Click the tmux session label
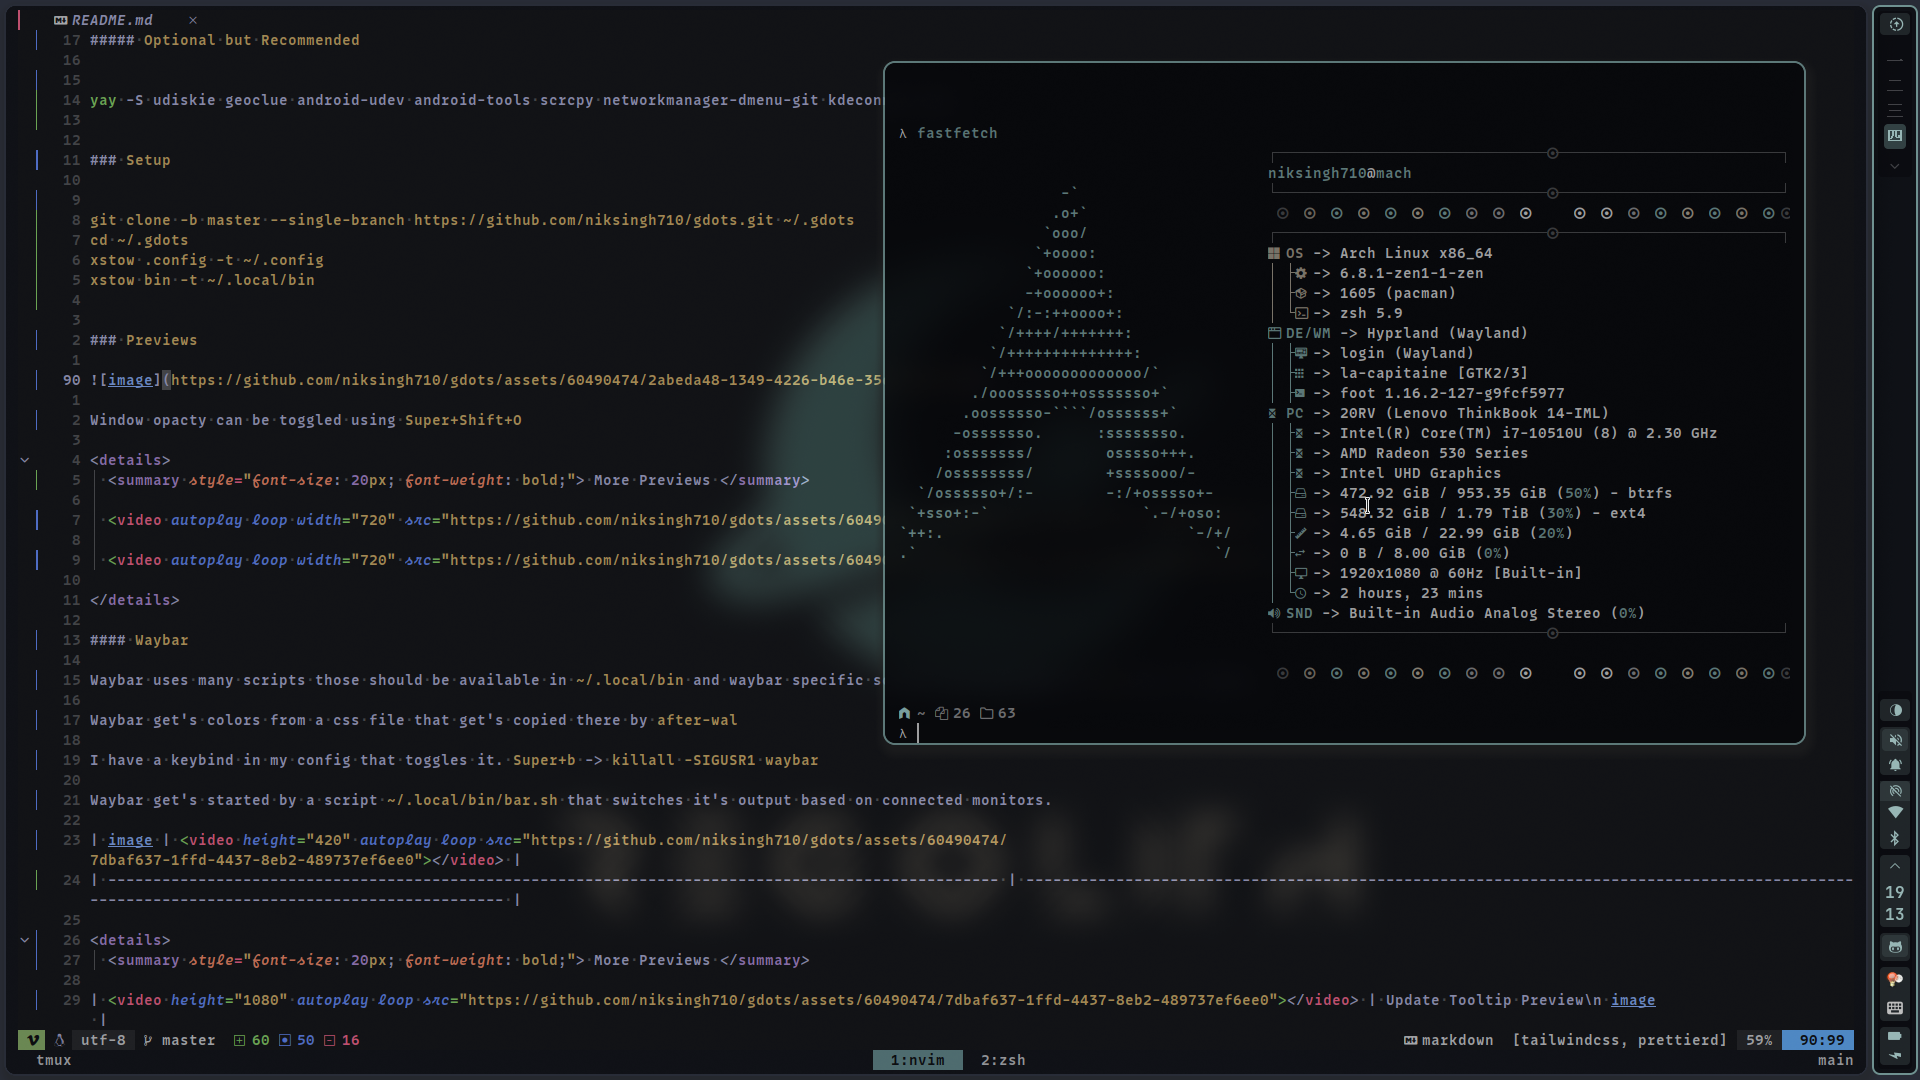Viewport: 1920px width, 1080px height. (54, 1060)
